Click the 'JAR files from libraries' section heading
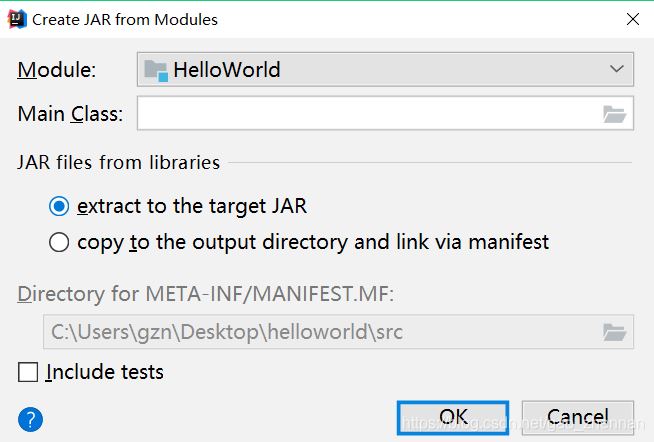 tap(118, 162)
